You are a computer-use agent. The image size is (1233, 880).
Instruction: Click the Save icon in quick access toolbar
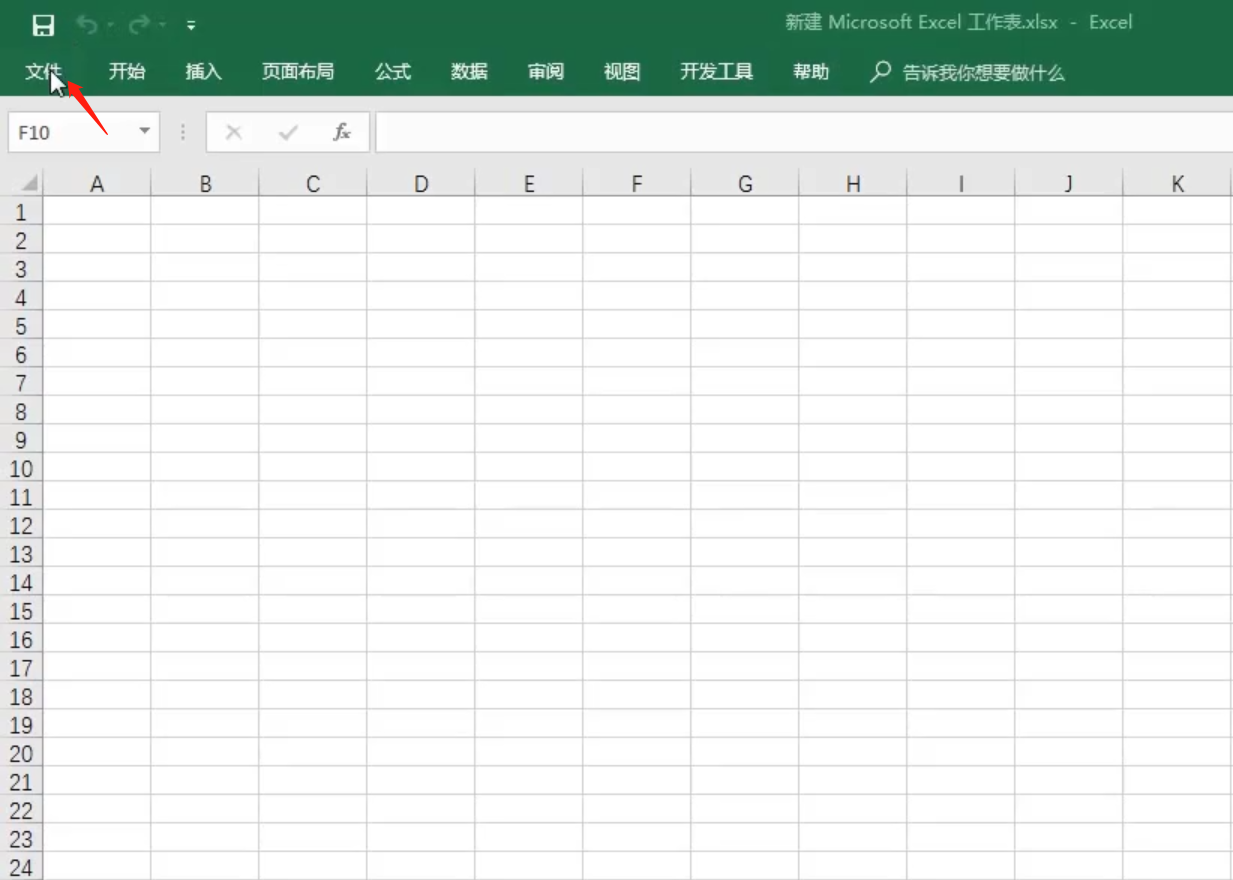(43, 25)
